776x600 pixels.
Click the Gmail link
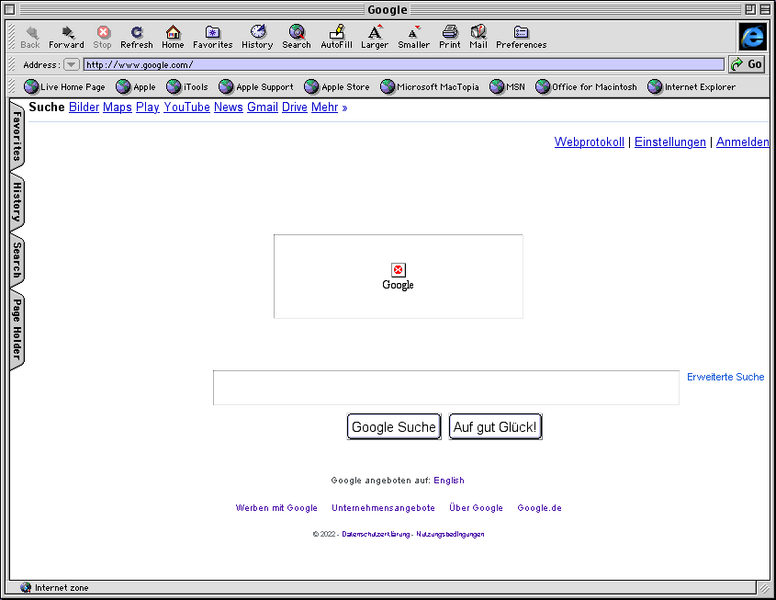click(x=262, y=107)
